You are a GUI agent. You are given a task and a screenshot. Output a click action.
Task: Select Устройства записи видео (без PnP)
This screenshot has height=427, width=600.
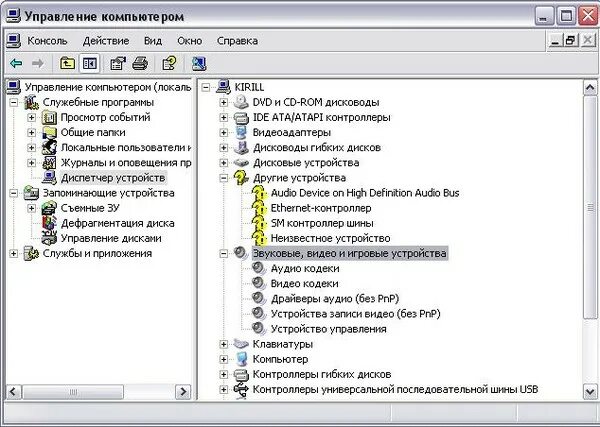click(355, 314)
